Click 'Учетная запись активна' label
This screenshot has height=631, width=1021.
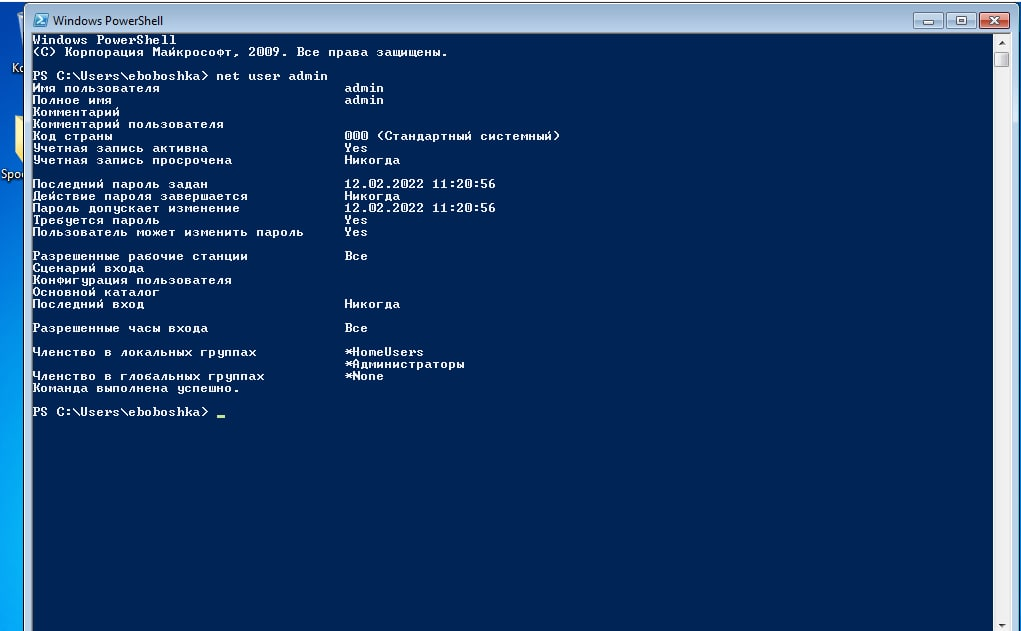click(120, 148)
